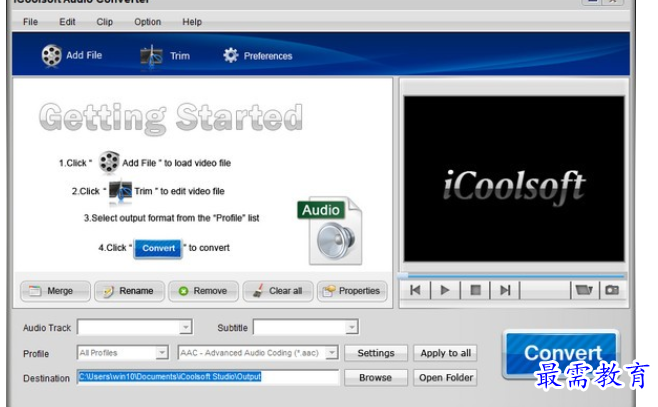Click the "Getting Started" heading
Screen dimensions: 658x407
171,118
